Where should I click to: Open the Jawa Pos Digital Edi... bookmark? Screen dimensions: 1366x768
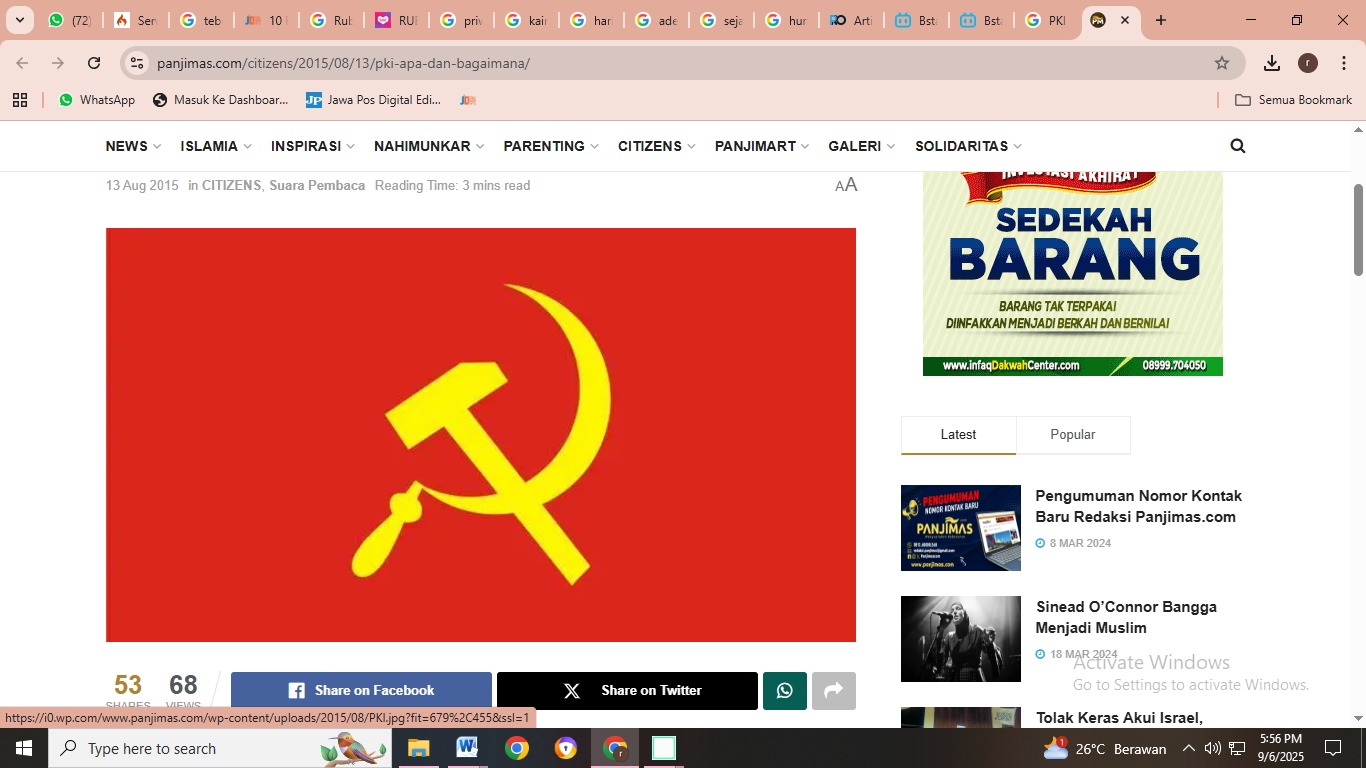point(373,100)
